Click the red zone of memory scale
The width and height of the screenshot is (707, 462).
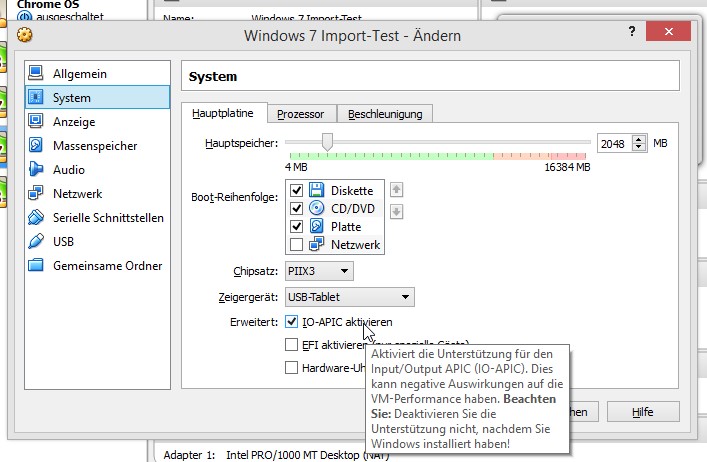(568, 156)
